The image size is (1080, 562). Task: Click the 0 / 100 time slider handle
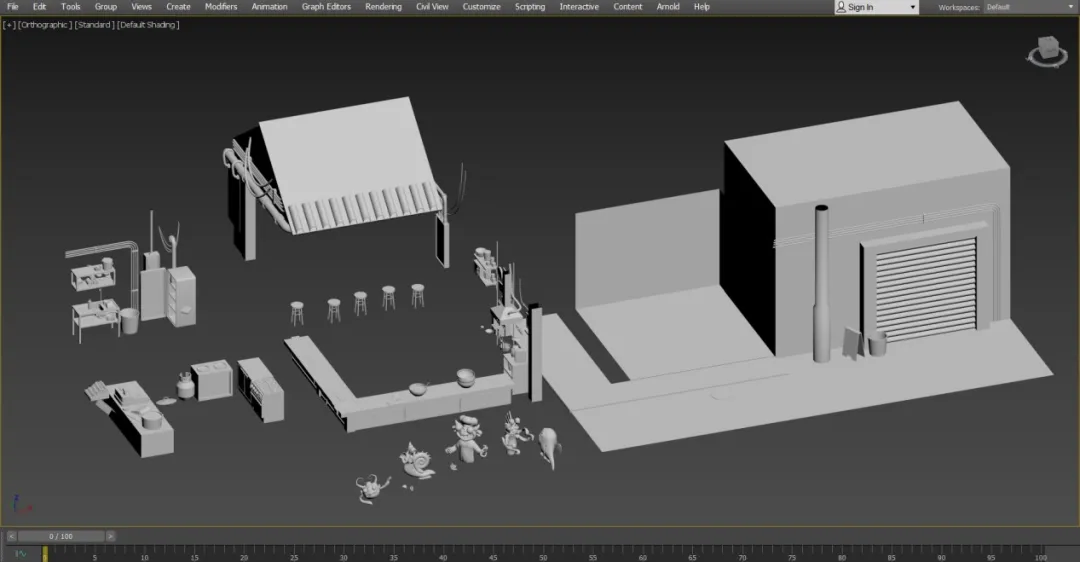pyautogui.click(x=61, y=536)
